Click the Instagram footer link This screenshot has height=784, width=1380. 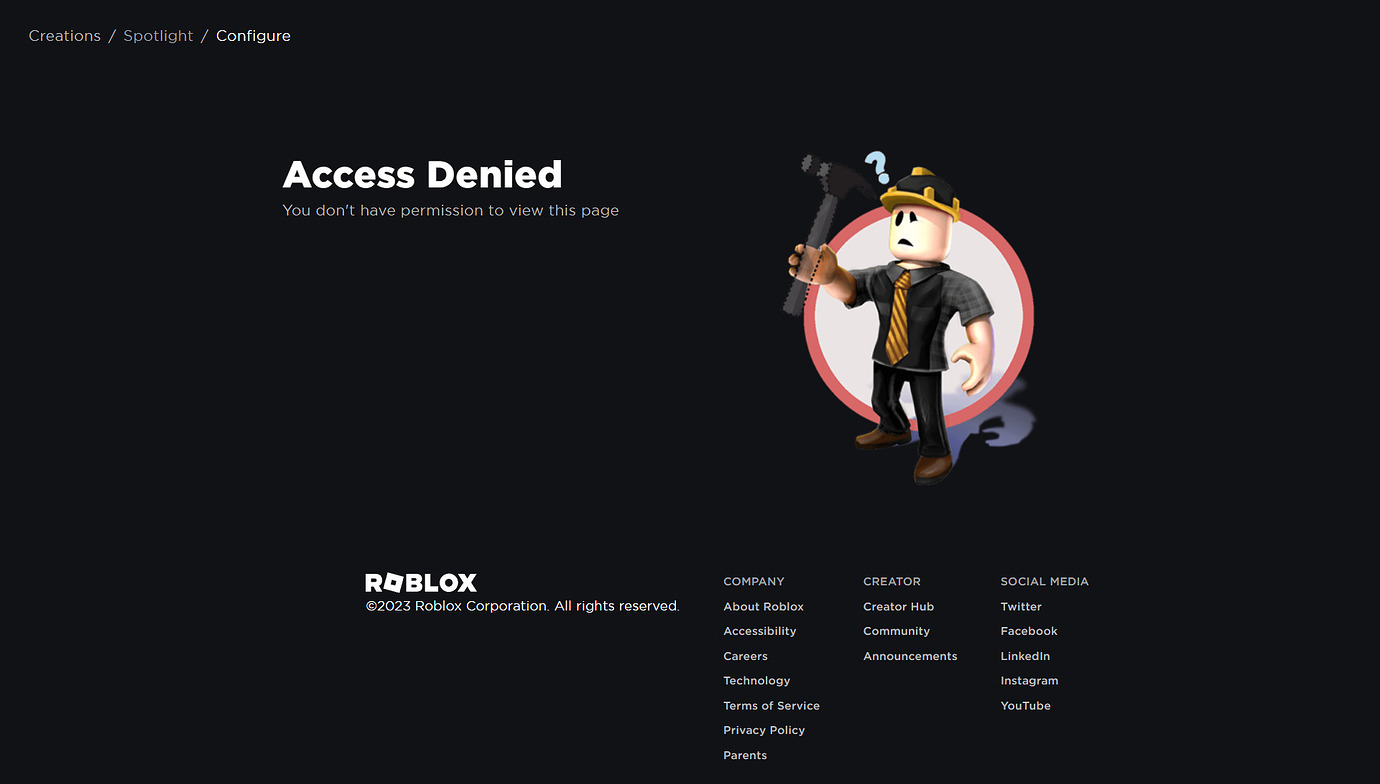pyautogui.click(x=1029, y=681)
